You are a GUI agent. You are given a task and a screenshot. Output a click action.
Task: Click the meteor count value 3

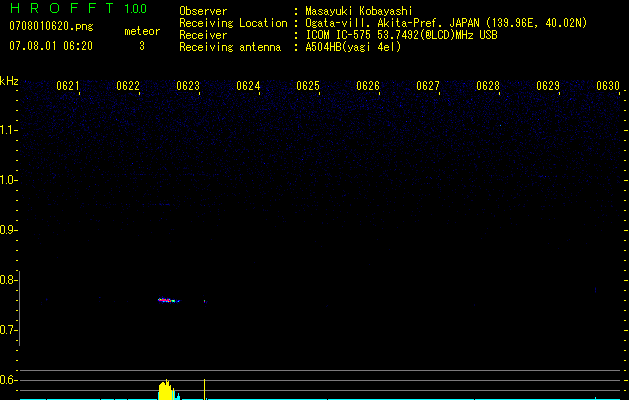pos(142,46)
